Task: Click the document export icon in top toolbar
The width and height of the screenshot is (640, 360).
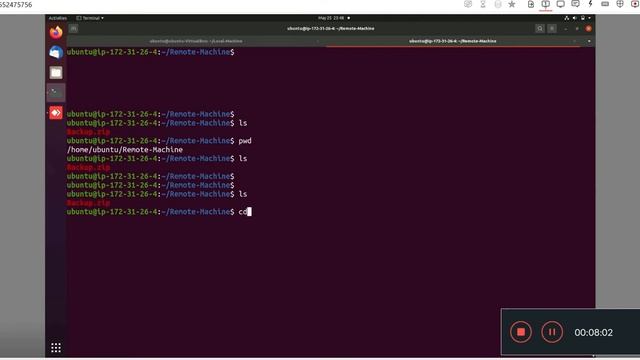Action: click(531, 4)
